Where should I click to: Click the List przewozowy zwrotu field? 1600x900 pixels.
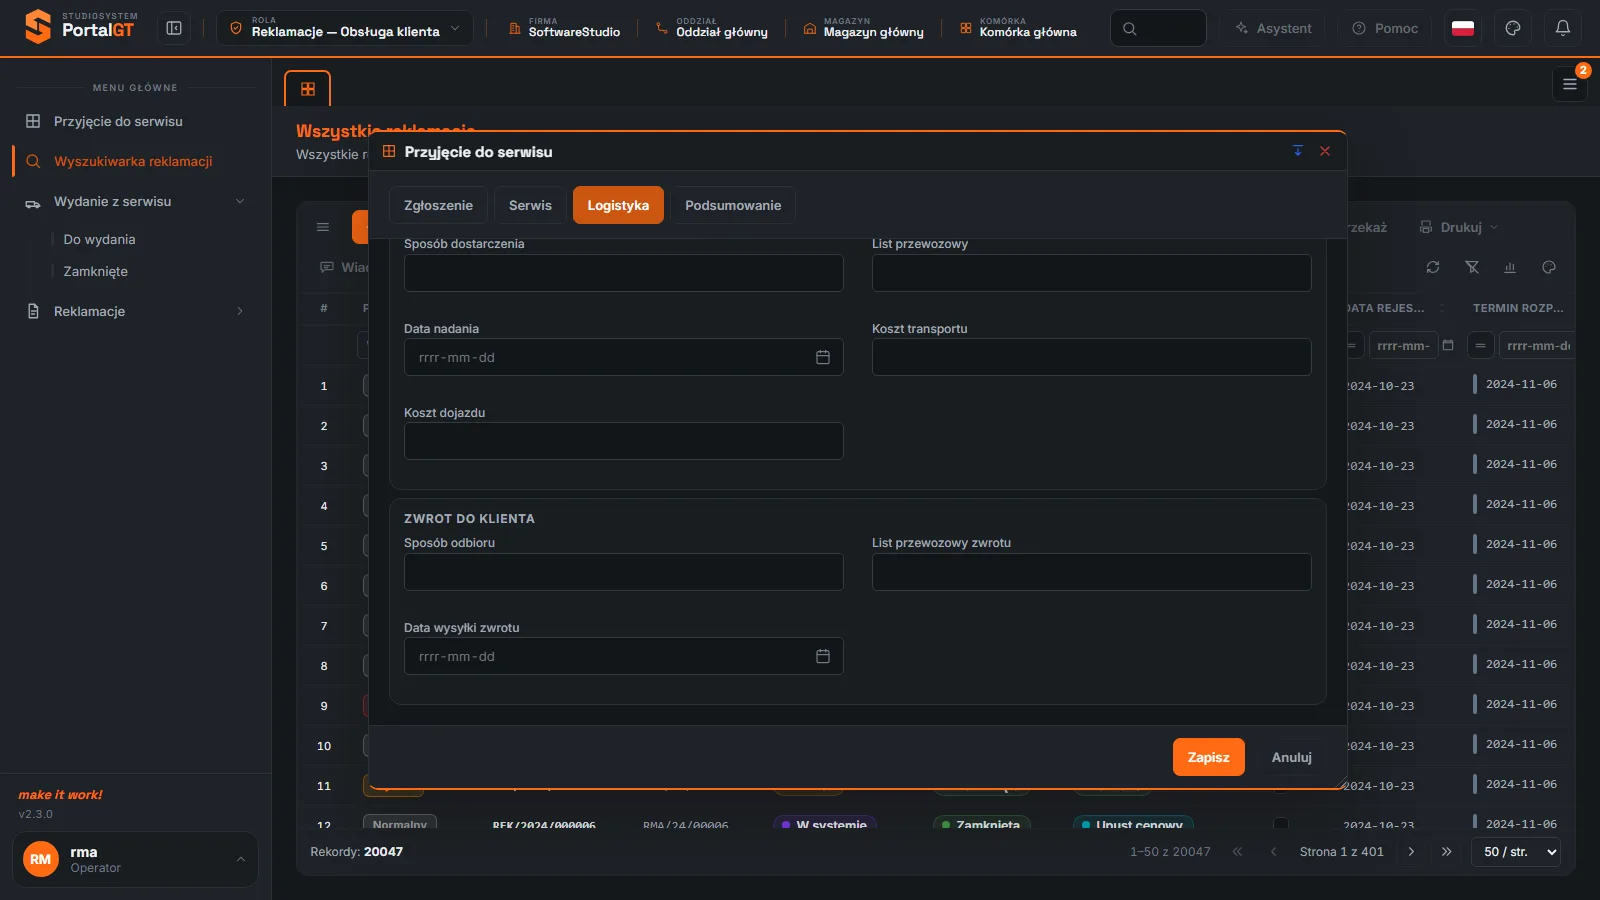tap(1091, 572)
